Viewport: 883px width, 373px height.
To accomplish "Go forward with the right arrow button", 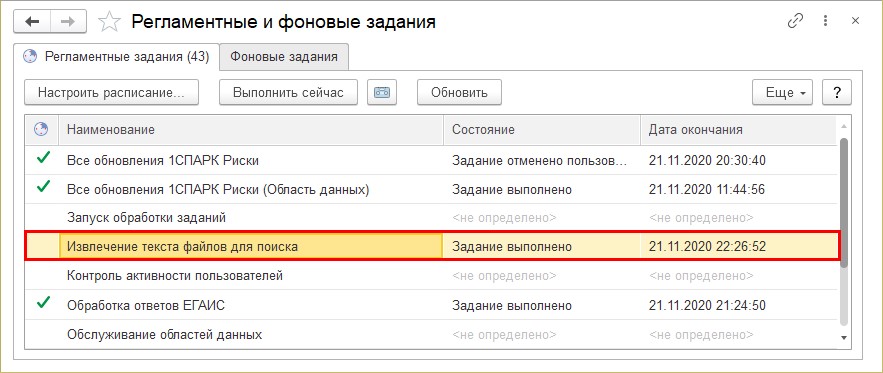I will point(68,22).
